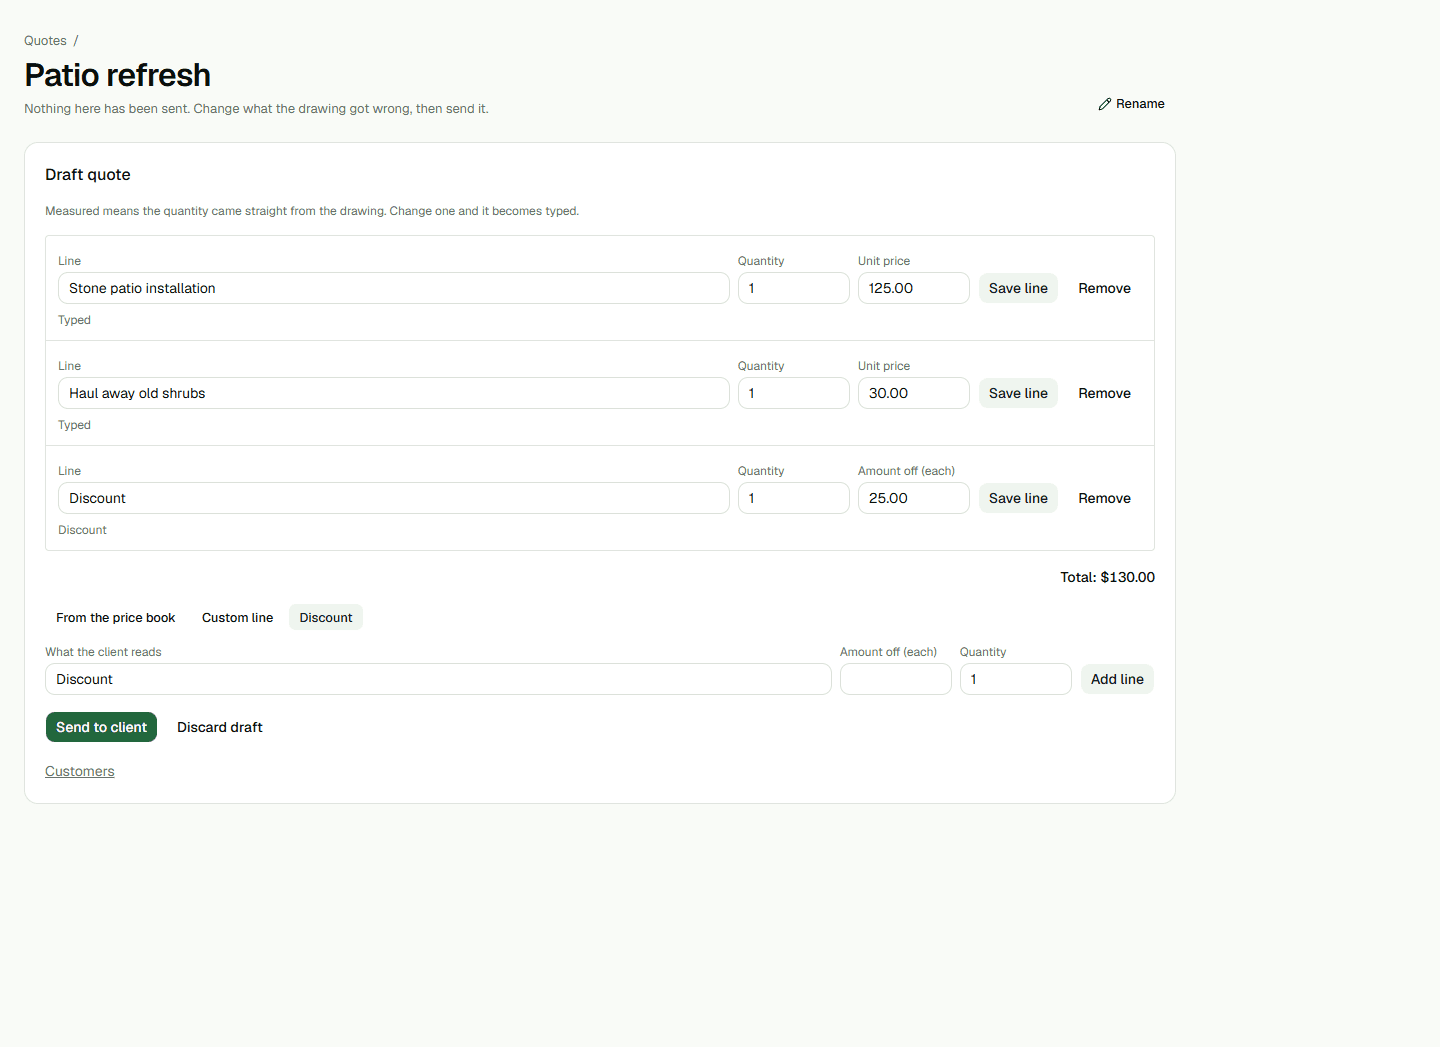Remove the existing Discount line
Image resolution: width=1440 pixels, height=1047 pixels.
(1104, 498)
